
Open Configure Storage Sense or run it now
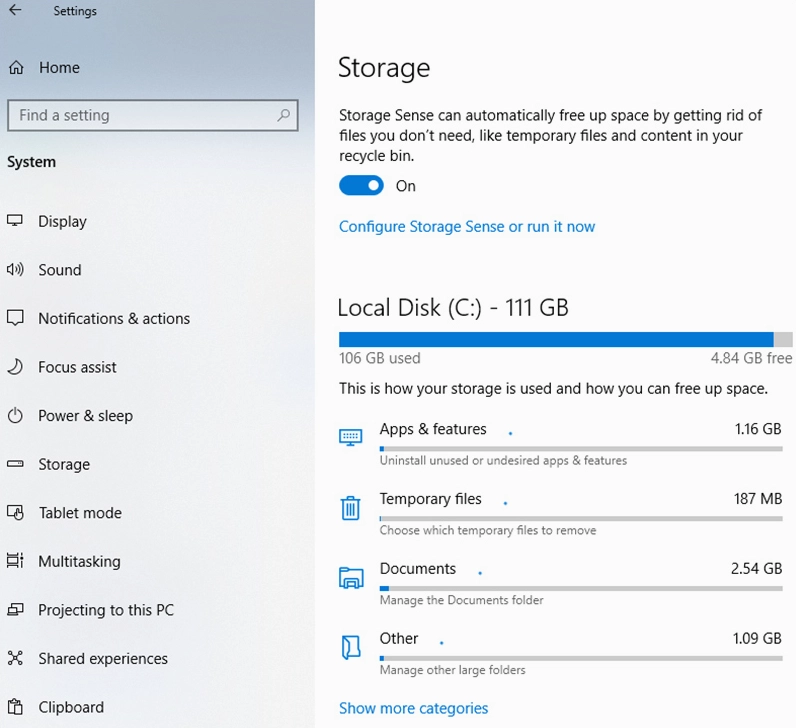[x=466, y=227]
